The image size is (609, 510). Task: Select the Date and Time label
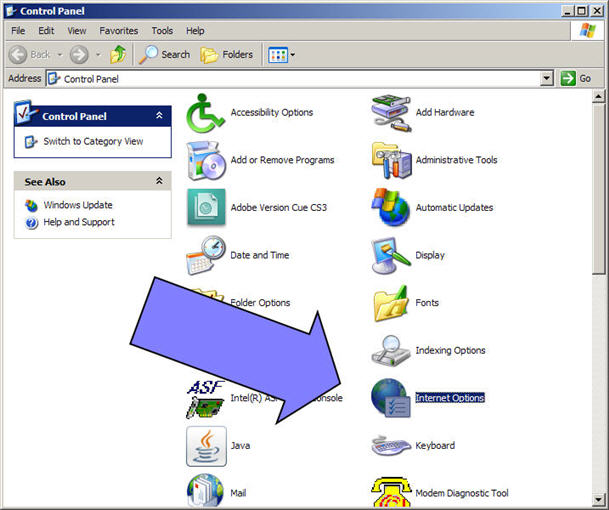click(x=260, y=255)
